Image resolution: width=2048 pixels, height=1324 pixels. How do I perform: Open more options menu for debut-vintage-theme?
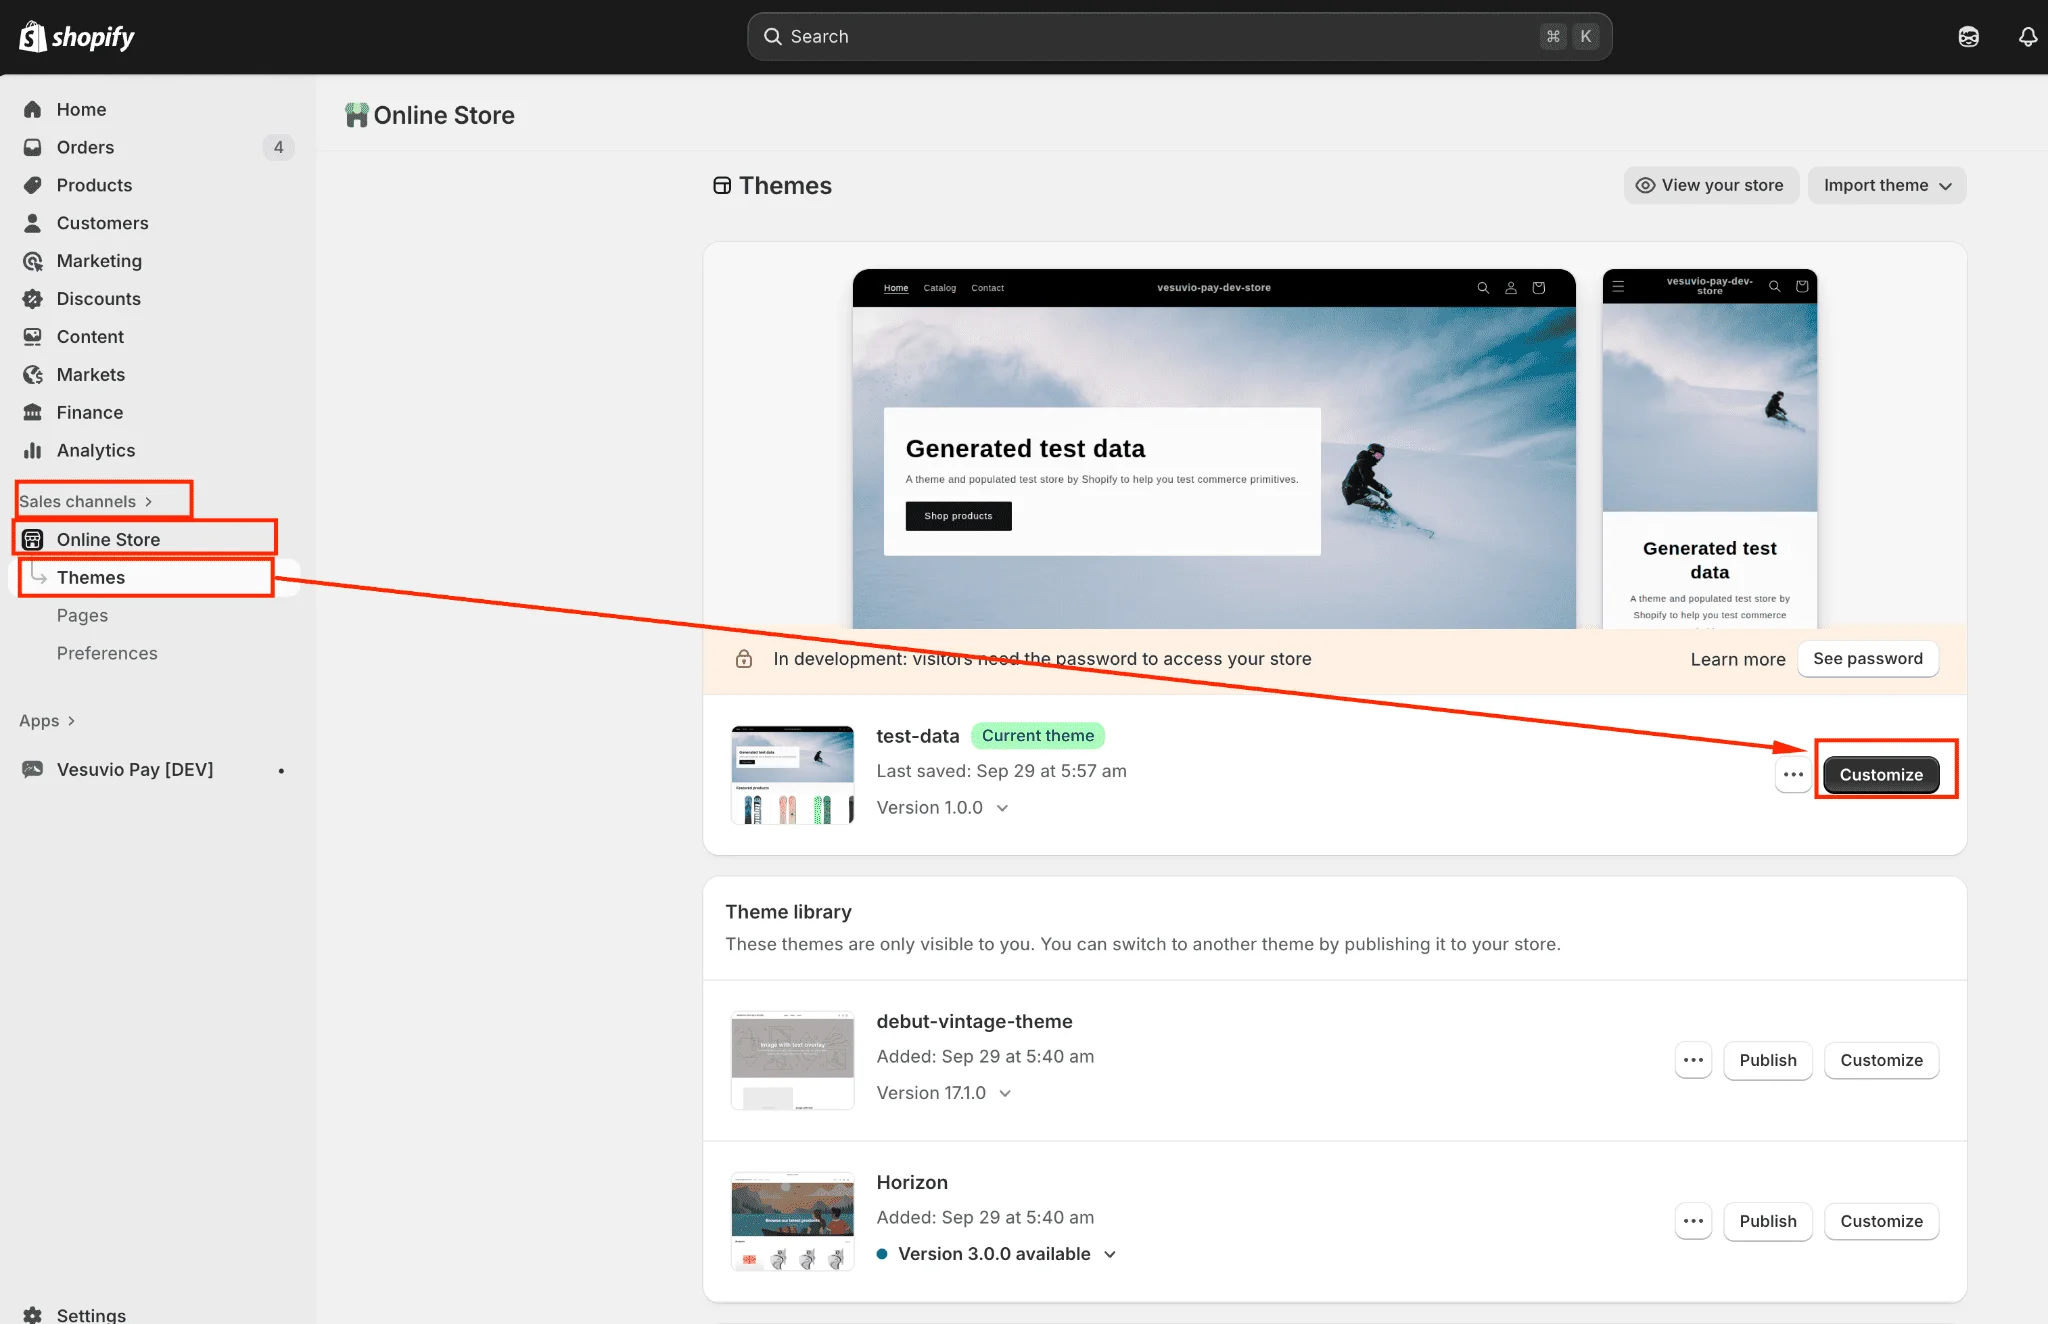click(1693, 1060)
